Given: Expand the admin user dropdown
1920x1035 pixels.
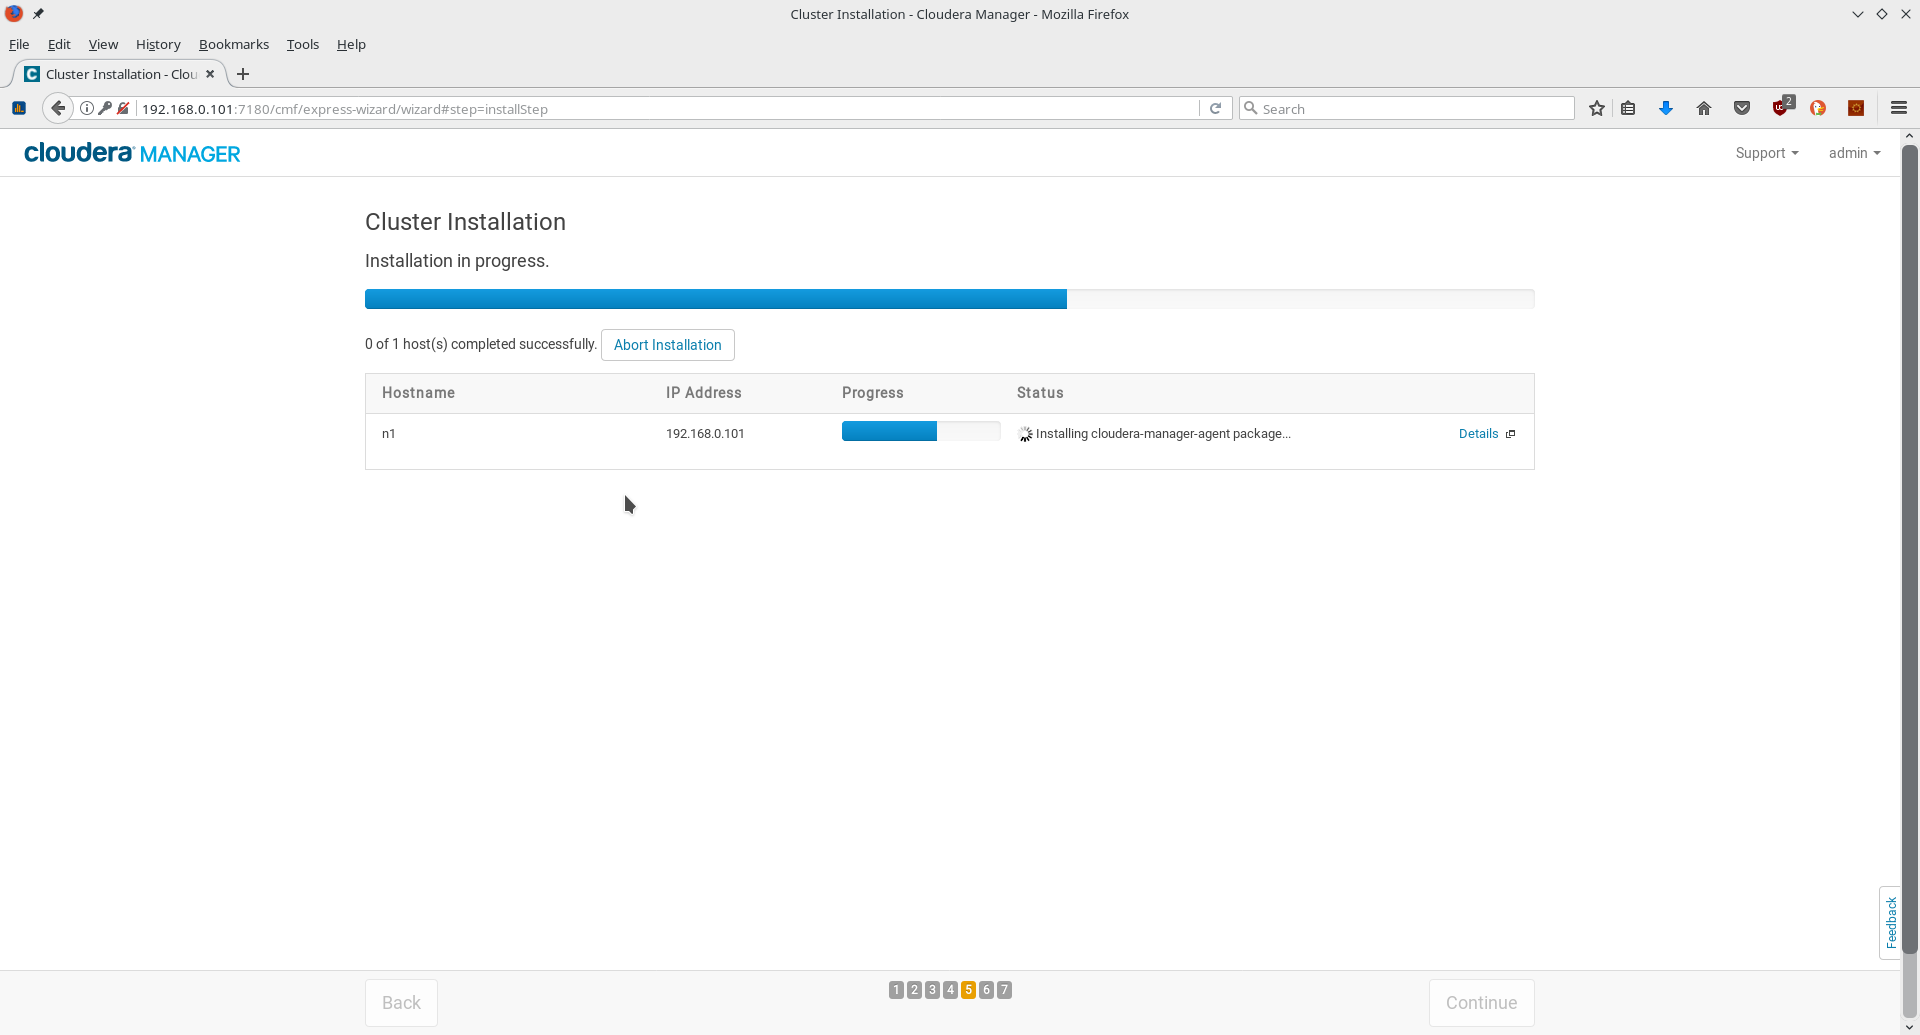Looking at the screenshot, I should point(1855,153).
